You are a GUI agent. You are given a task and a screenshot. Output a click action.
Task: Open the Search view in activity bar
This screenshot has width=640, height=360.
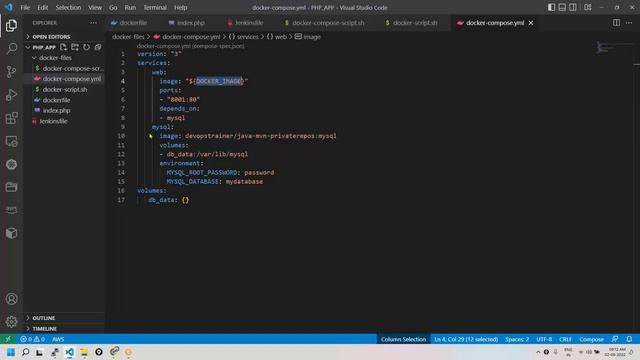[x=11, y=49]
